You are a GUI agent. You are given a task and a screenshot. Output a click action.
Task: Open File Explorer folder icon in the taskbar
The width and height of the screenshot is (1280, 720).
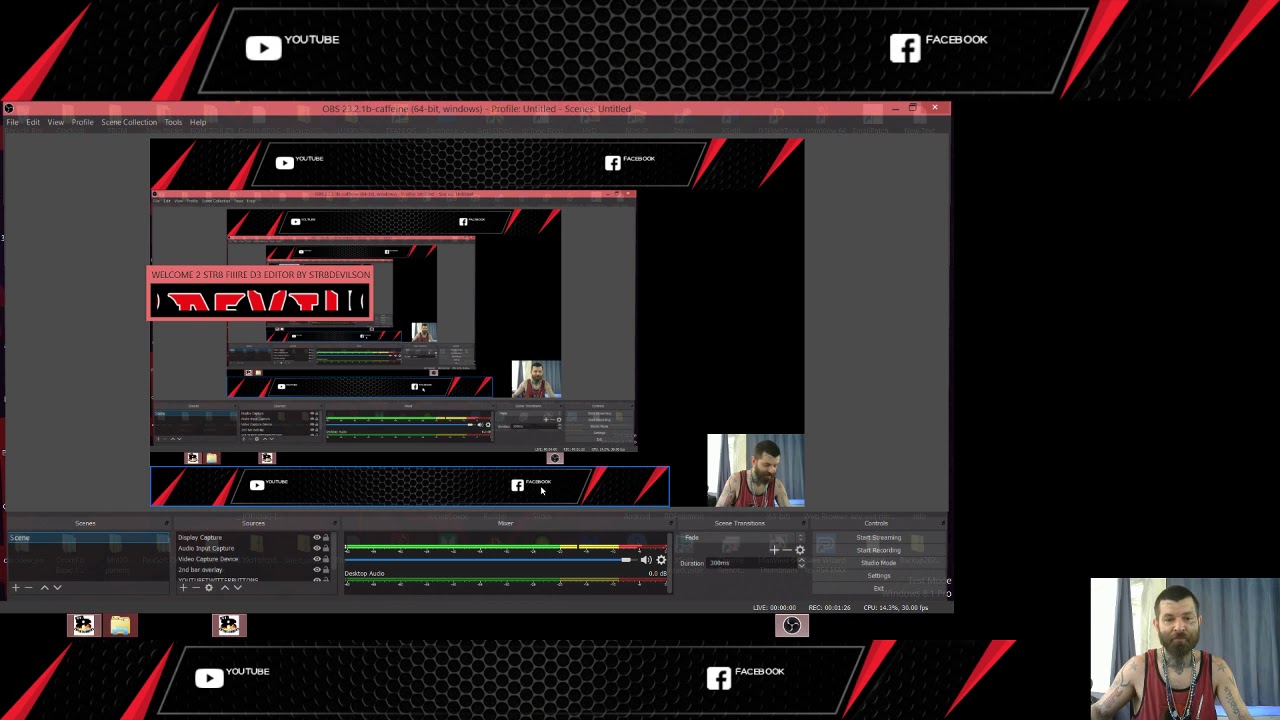pos(120,626)
